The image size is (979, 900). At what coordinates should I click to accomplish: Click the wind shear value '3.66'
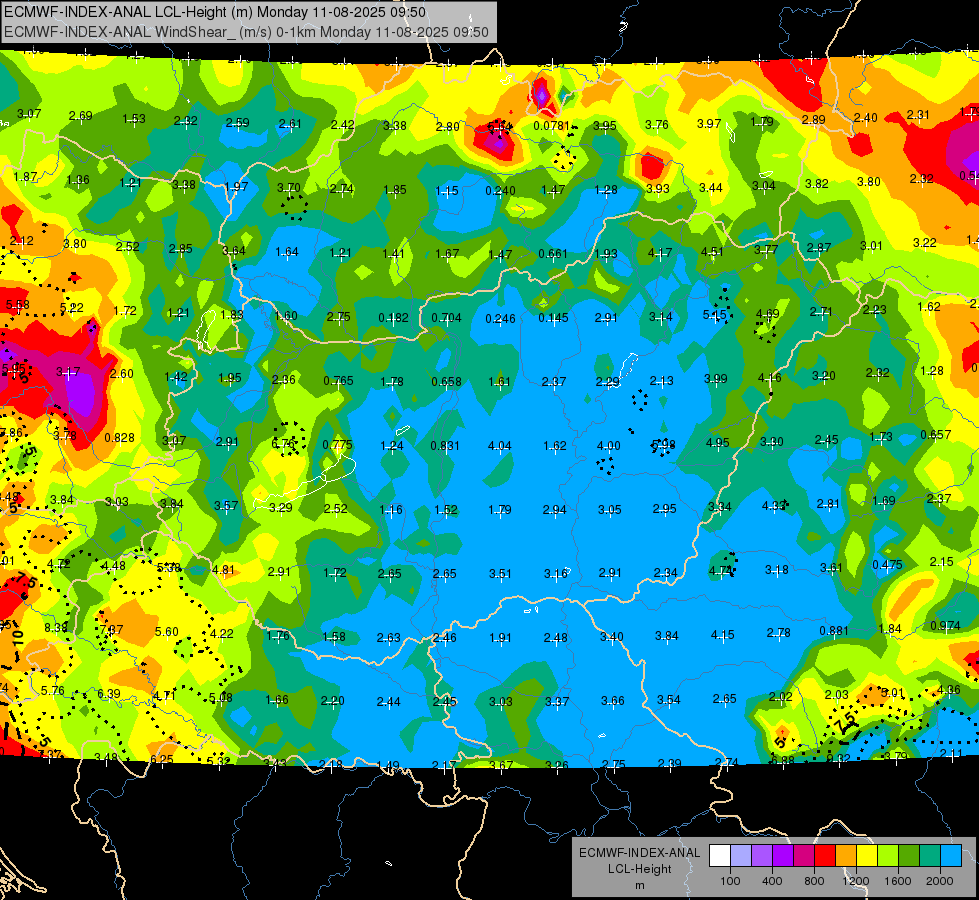(612, 701)
